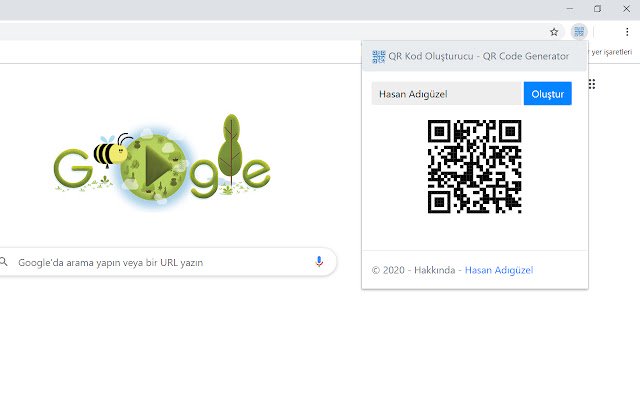Open the QR Code Generator extension icon

[x=579, y=31]
